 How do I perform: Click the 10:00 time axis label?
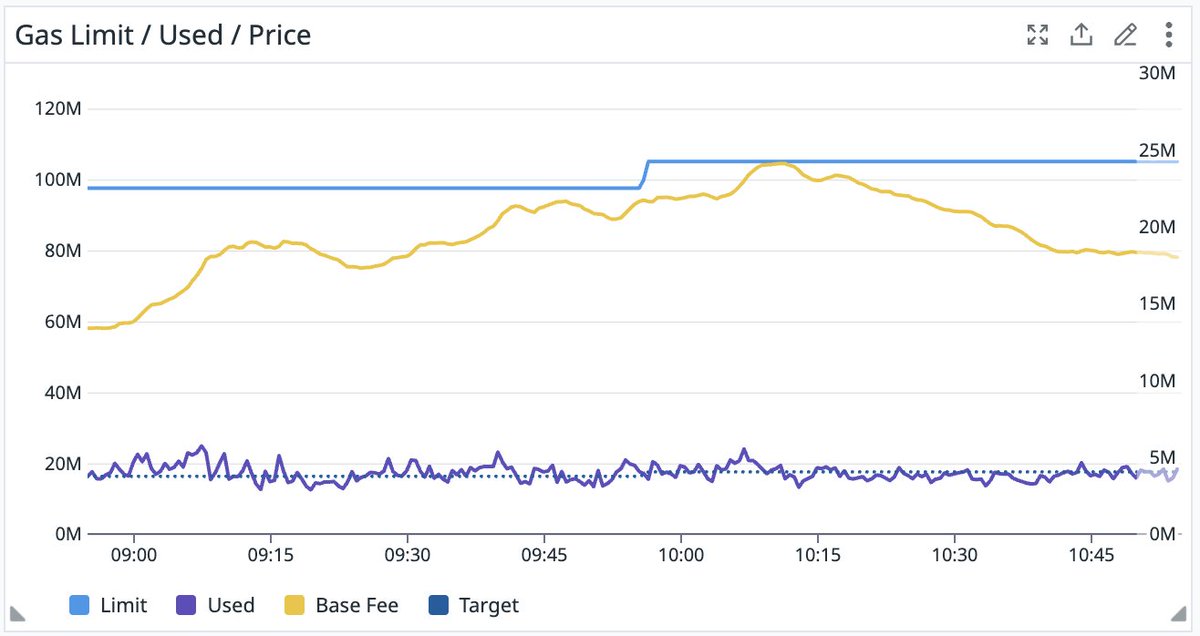pyautogui.click(x=680, y=554)
